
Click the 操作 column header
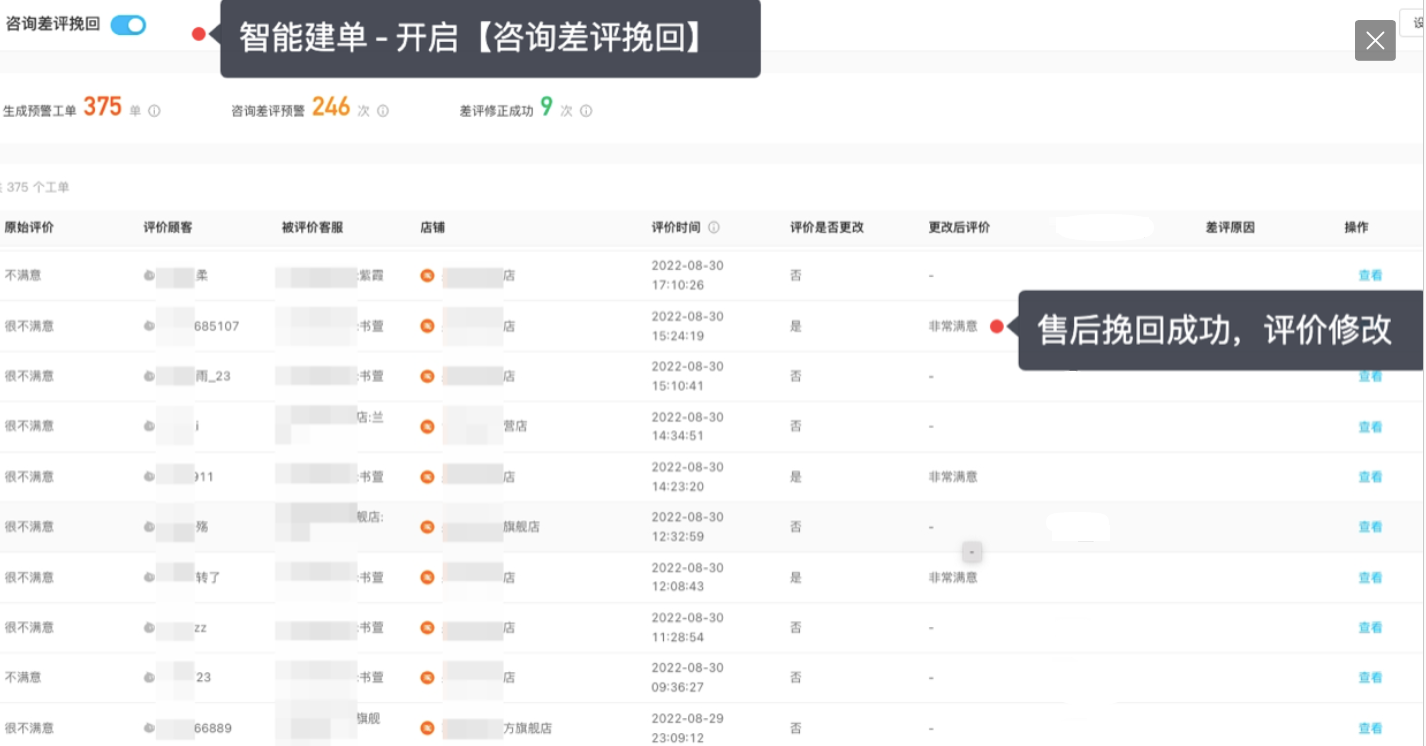1357,228
